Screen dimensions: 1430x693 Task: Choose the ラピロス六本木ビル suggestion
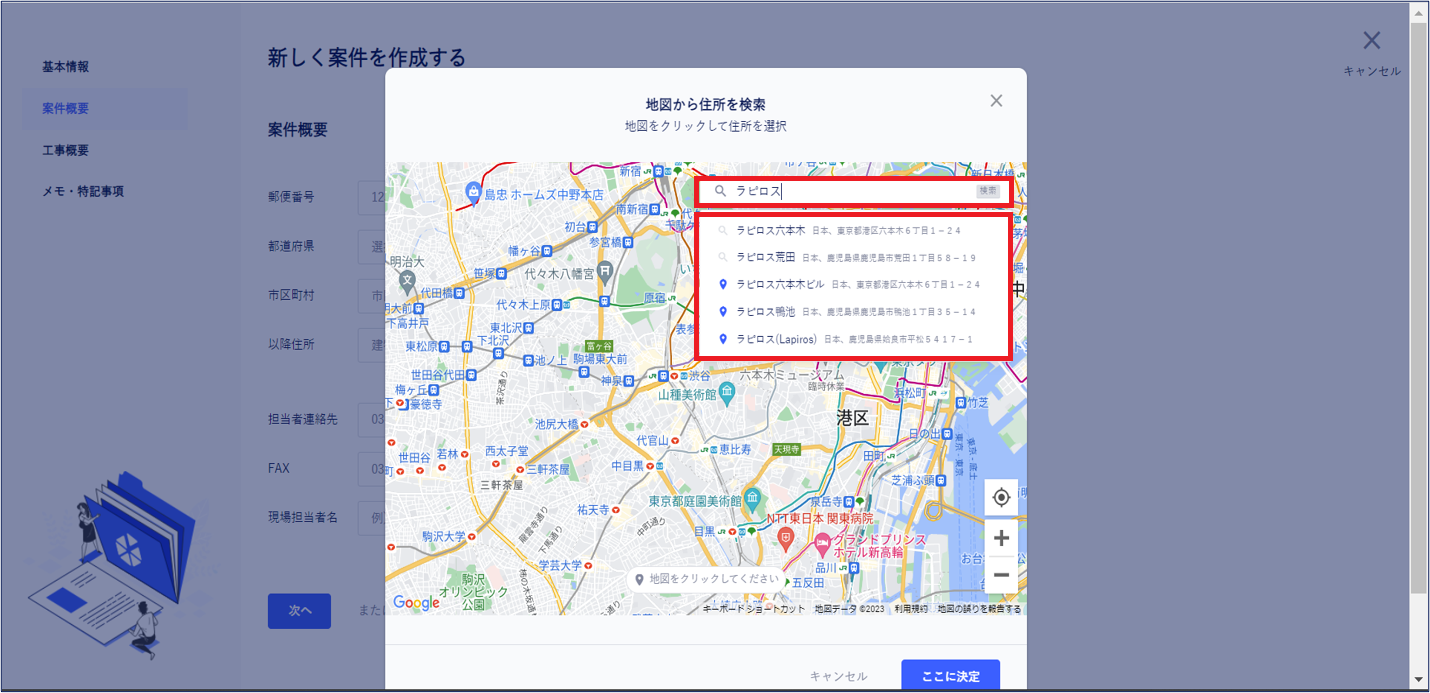click(x=852, y=284)
